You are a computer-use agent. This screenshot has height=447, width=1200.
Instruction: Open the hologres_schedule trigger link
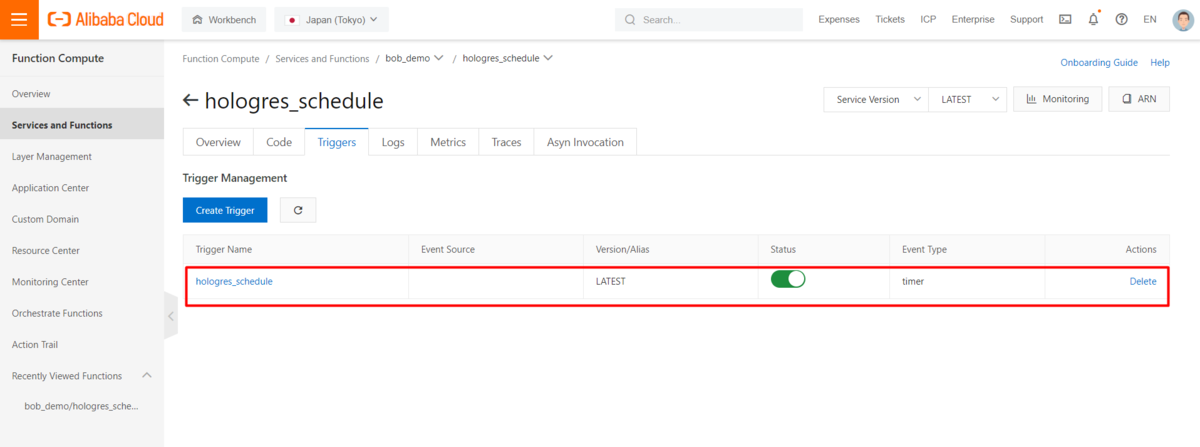click(x=234, y=281)
